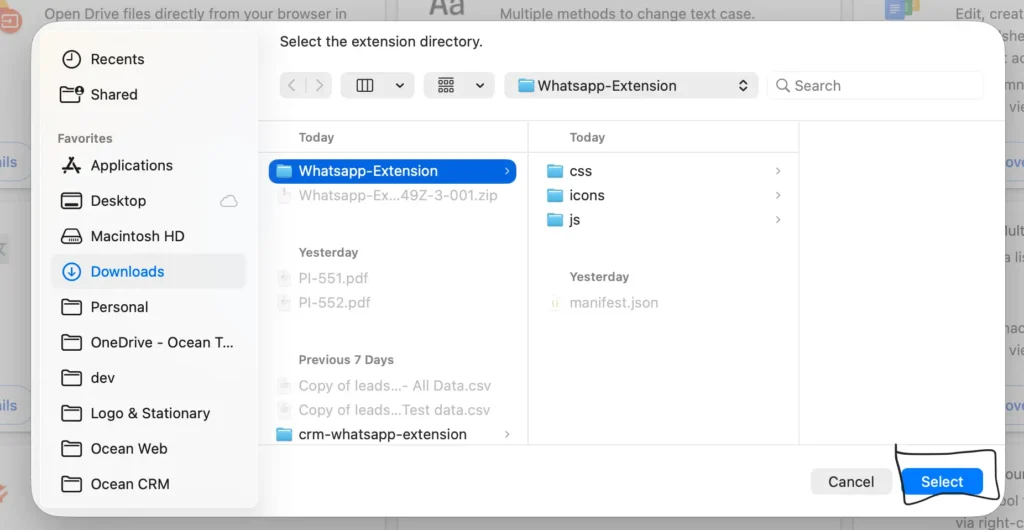Expand the icons folder chevron

pyautogui.click(x=778, y=195)
